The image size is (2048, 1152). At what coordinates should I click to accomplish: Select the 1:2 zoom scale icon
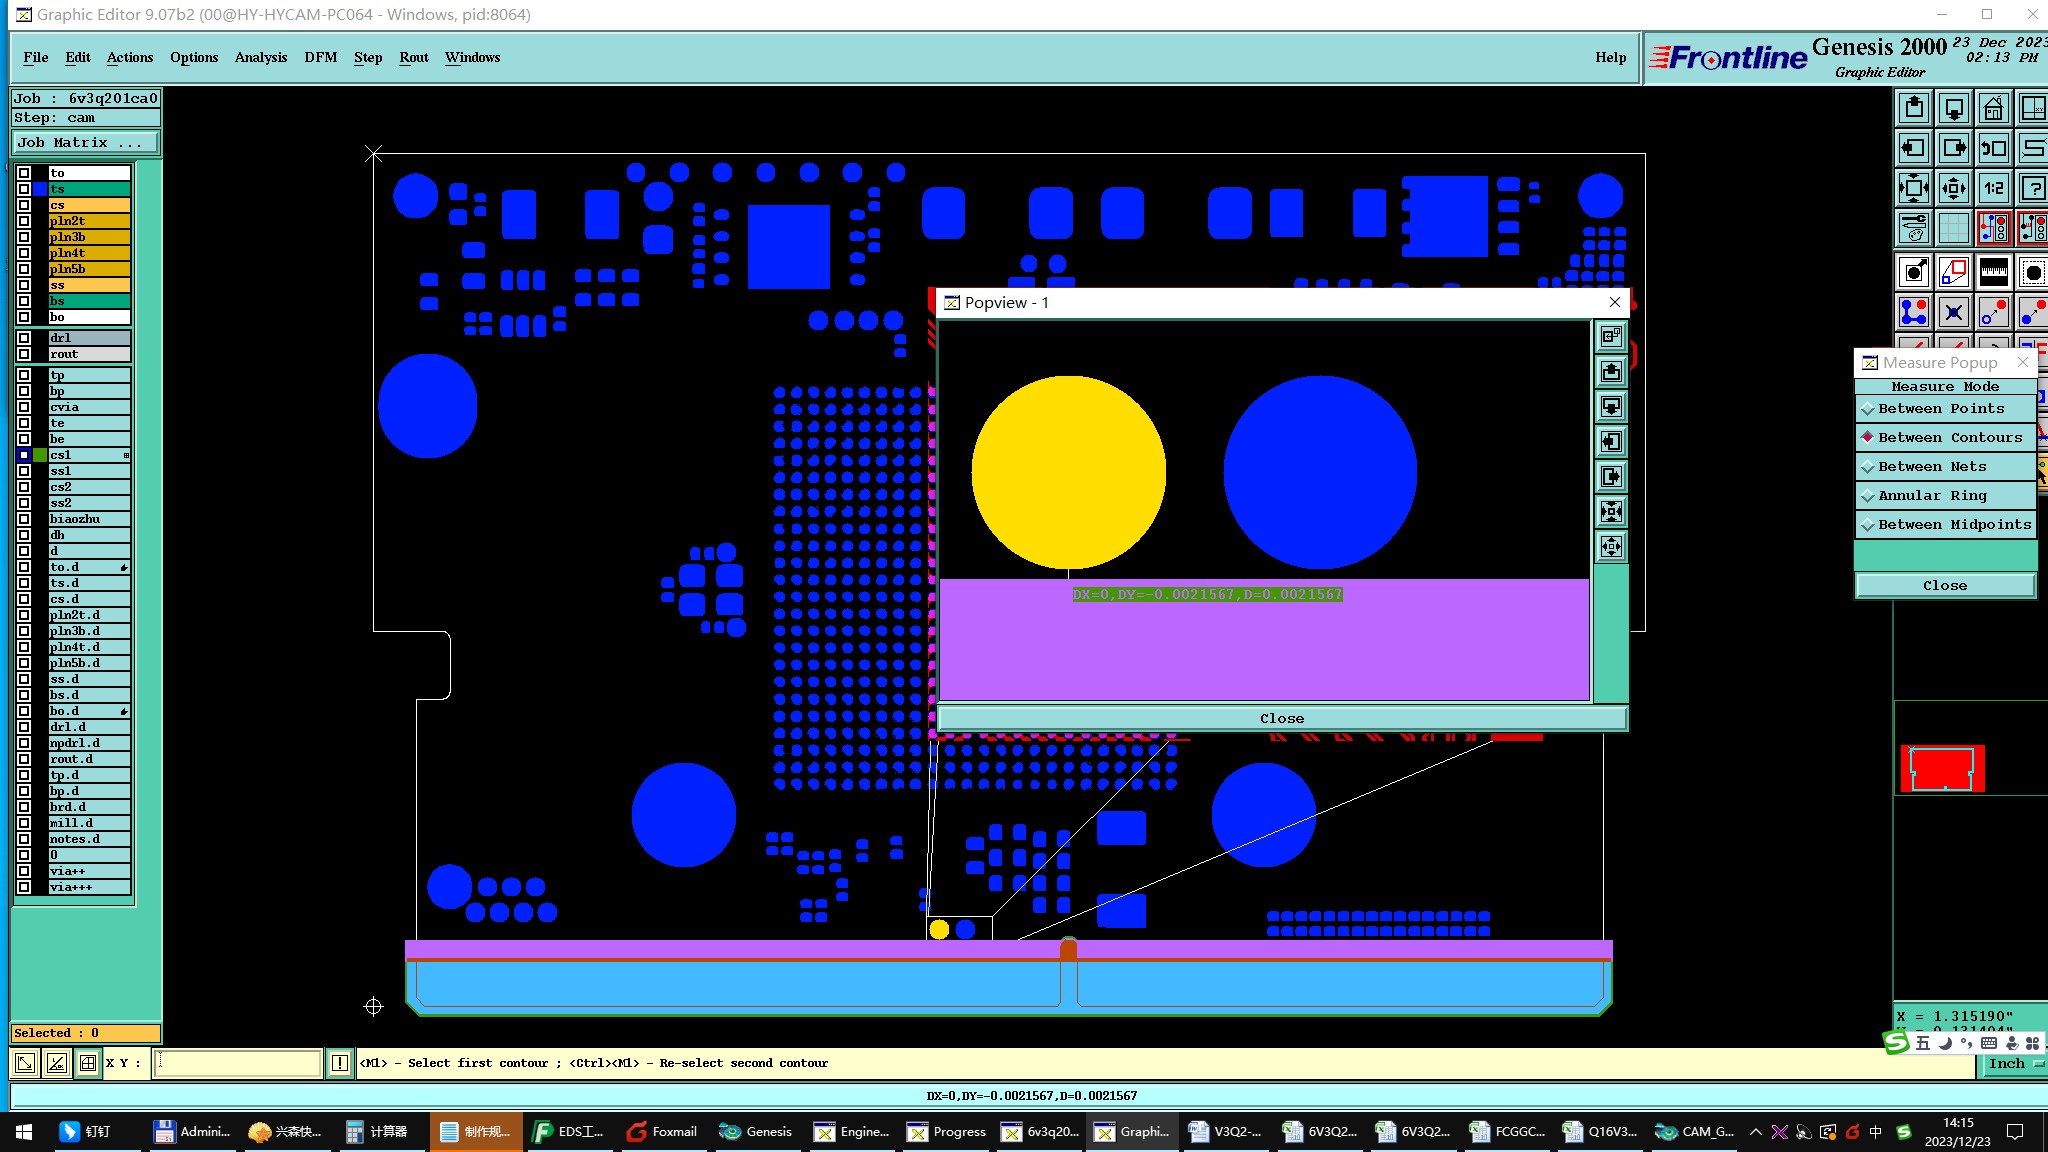(1993, 188)
